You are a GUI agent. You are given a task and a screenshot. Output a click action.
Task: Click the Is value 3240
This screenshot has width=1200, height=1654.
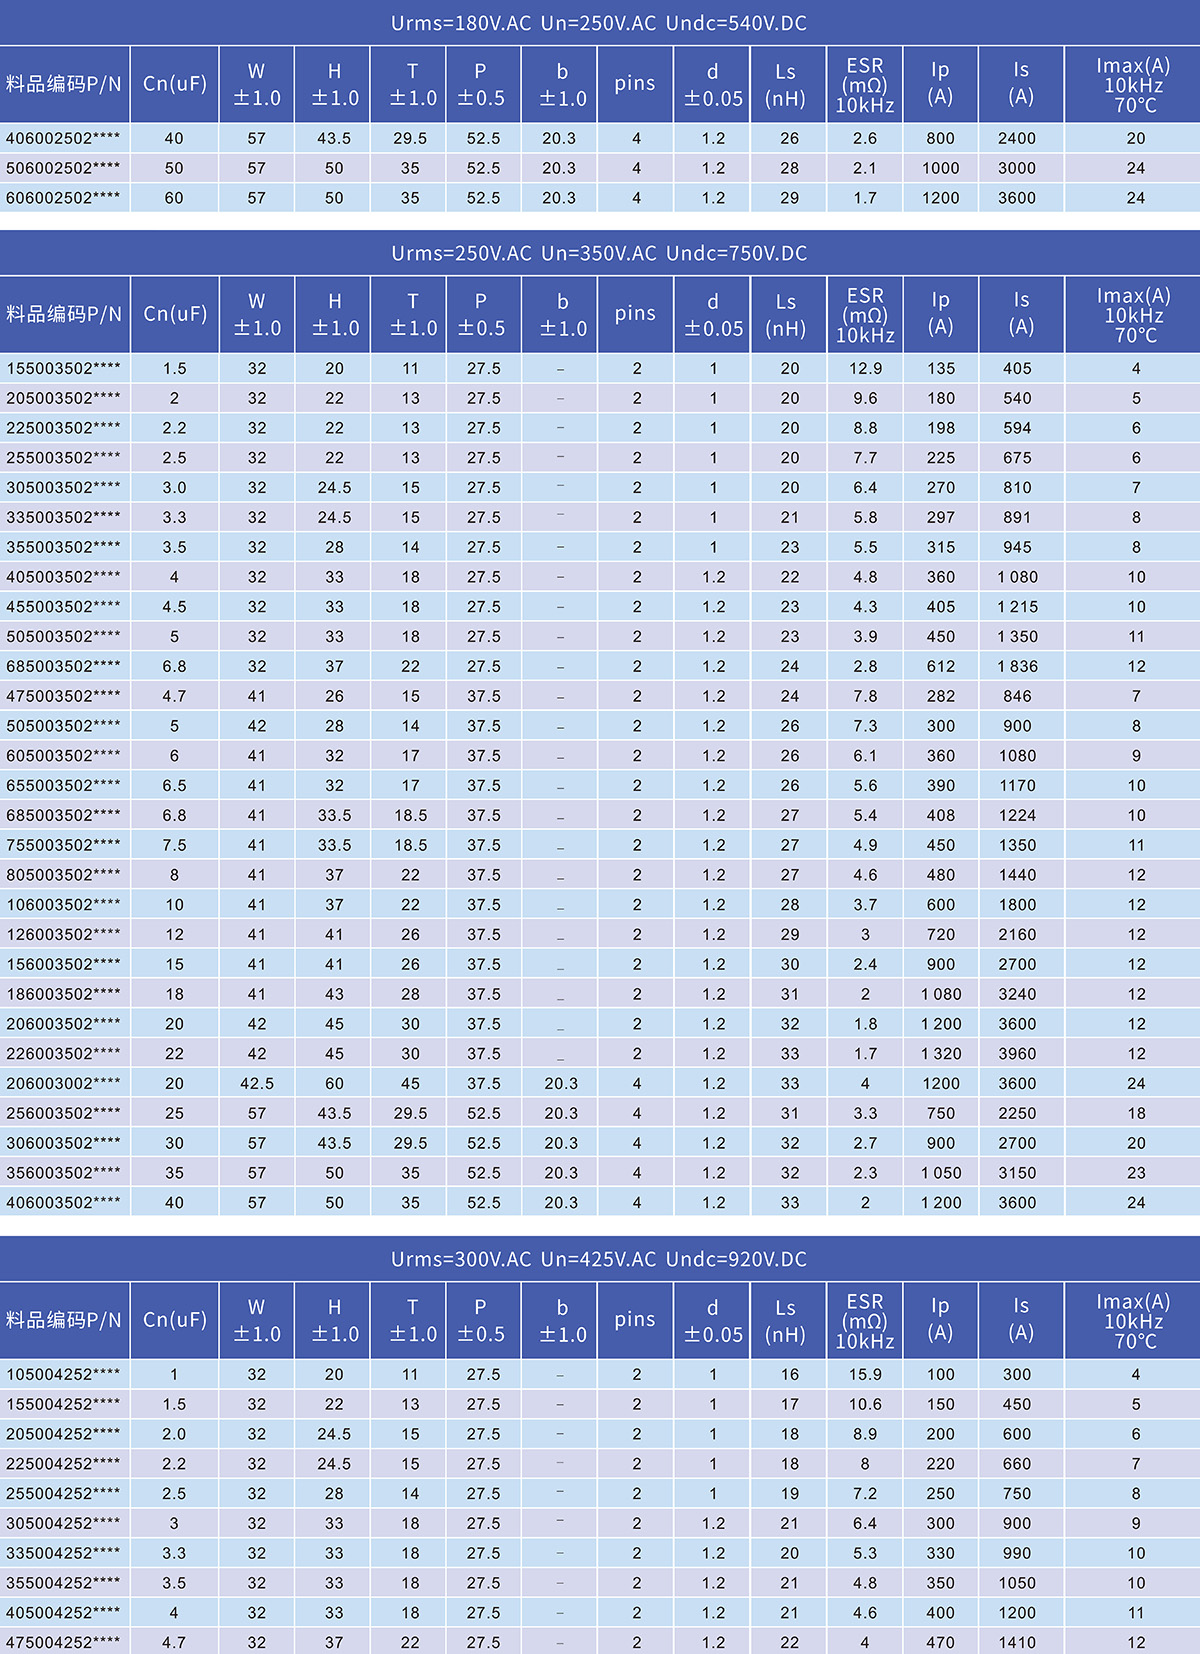1017,995
